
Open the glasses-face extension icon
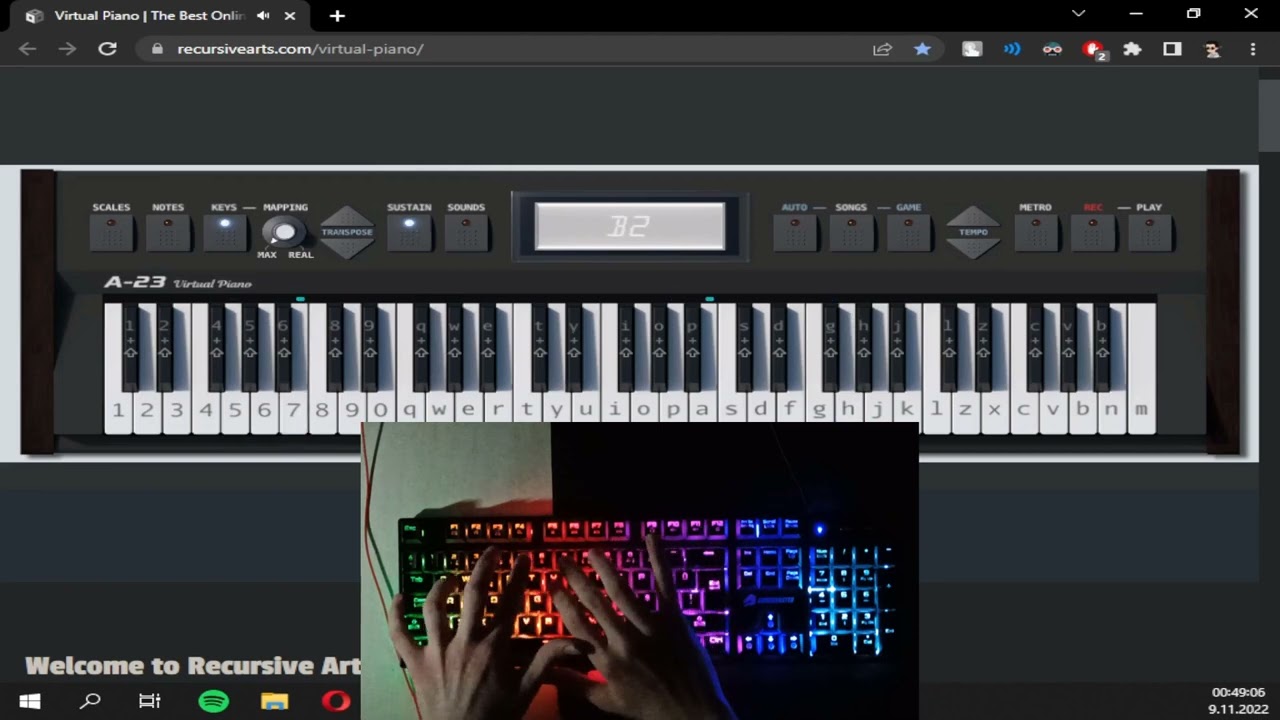coord(1052,48)
